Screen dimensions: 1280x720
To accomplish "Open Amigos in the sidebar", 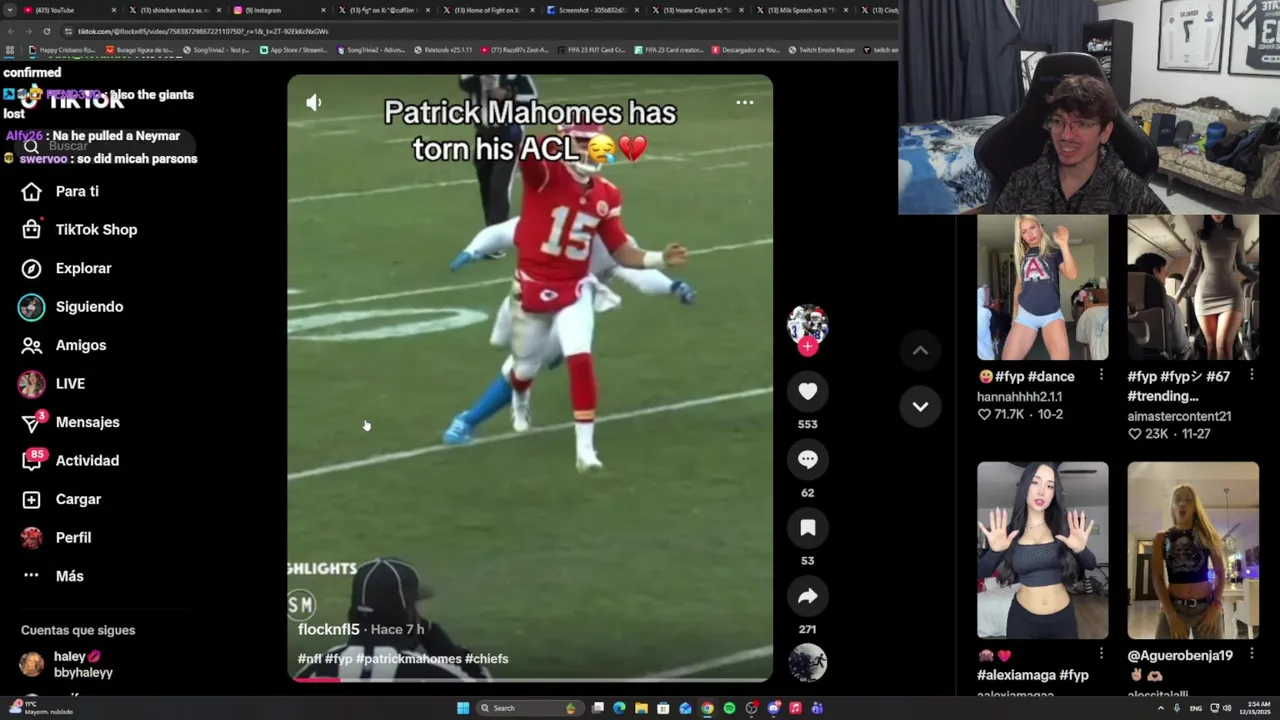I will [x=64, y=345].
